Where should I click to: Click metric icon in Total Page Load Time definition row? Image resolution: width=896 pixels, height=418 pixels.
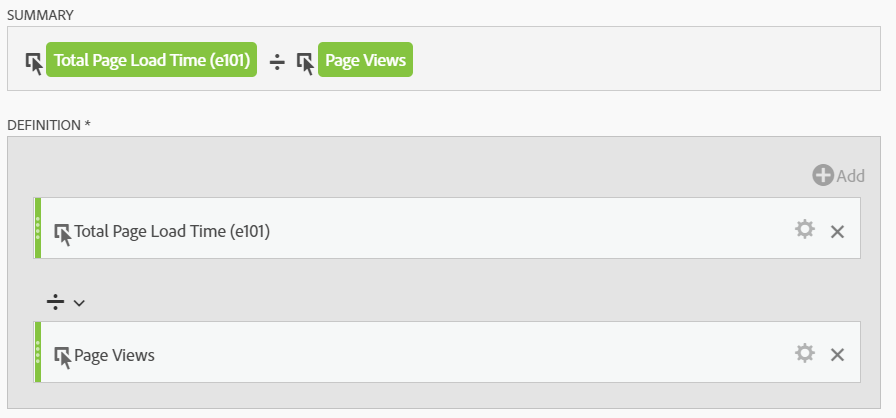(63, 234)
